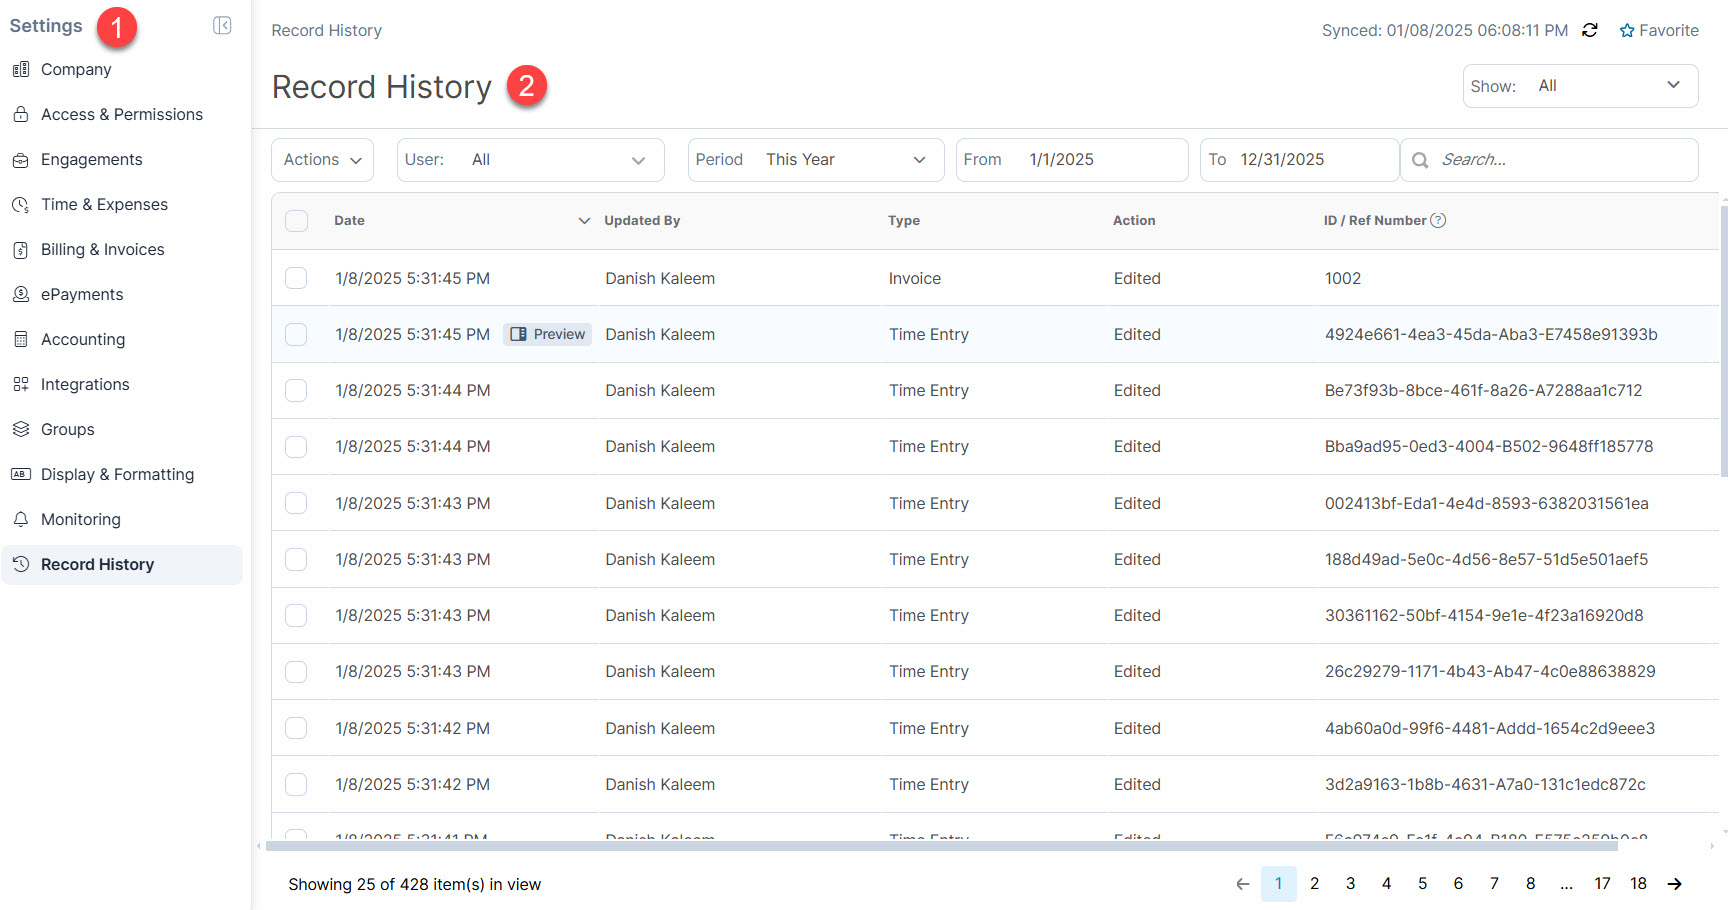Open help icon next to ID / Ref Number
This screenshot has height=910, width=1728.
coord(1438,220)
